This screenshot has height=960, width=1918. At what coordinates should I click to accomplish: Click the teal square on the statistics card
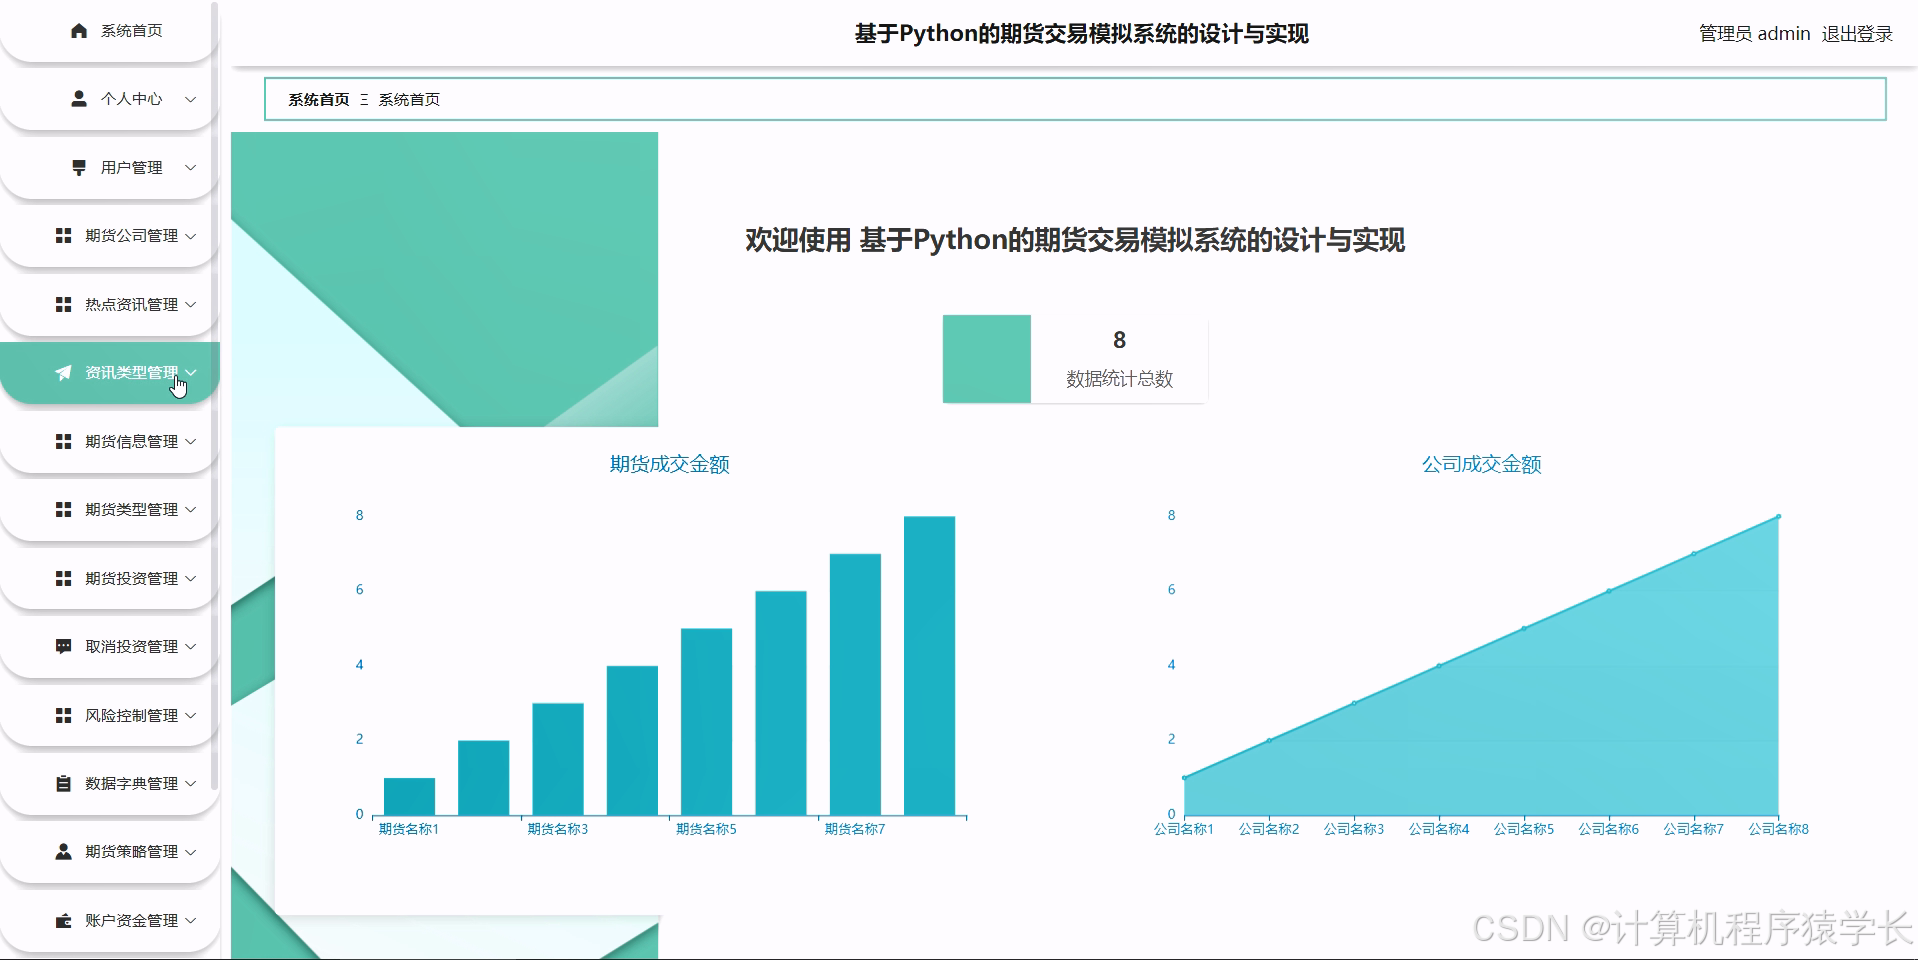pos(987,359)
